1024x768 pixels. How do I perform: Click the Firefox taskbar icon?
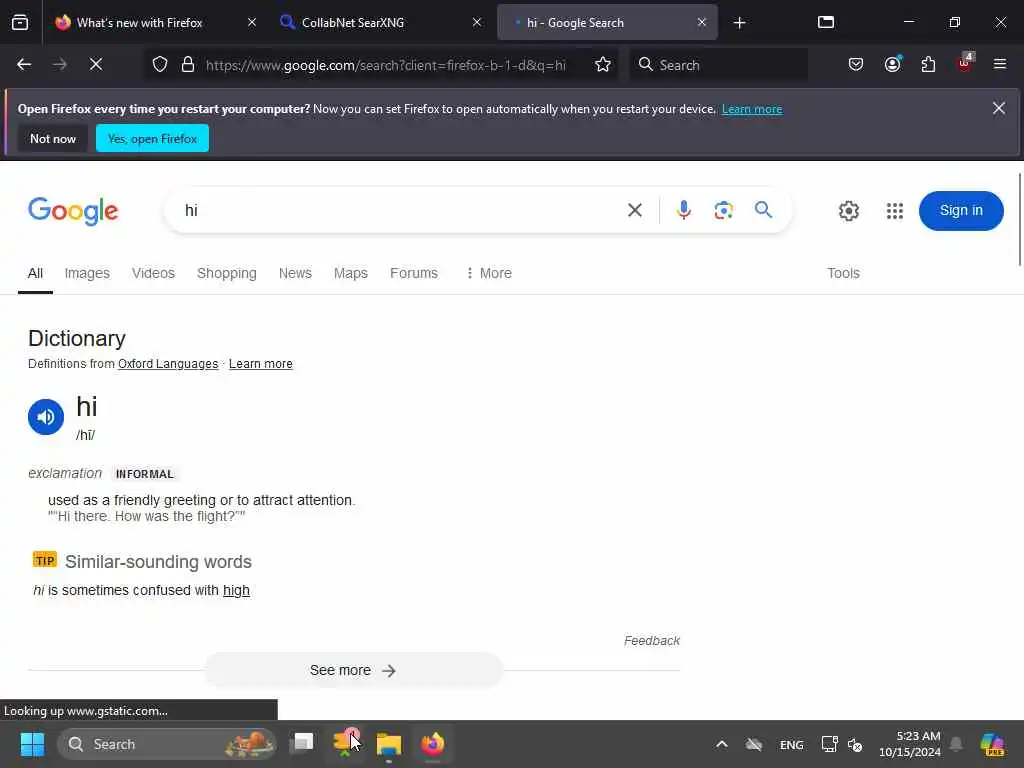click(x=432, y=744)
